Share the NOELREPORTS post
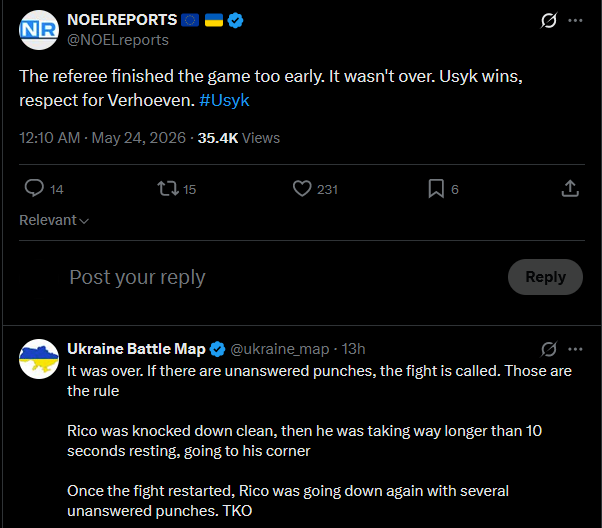The image size is (602, 528). tap(570, 189)
